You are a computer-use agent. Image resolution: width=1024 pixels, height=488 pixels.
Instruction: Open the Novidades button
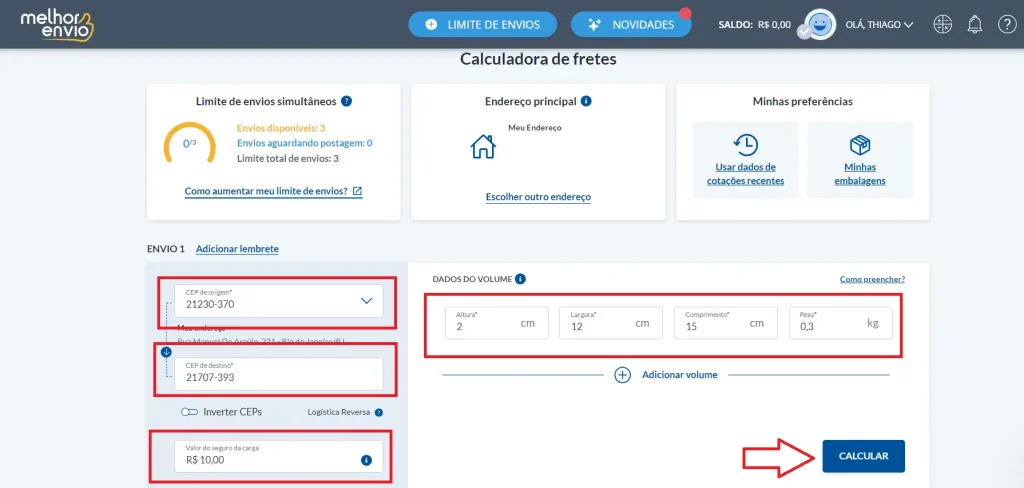coord(631,25)
